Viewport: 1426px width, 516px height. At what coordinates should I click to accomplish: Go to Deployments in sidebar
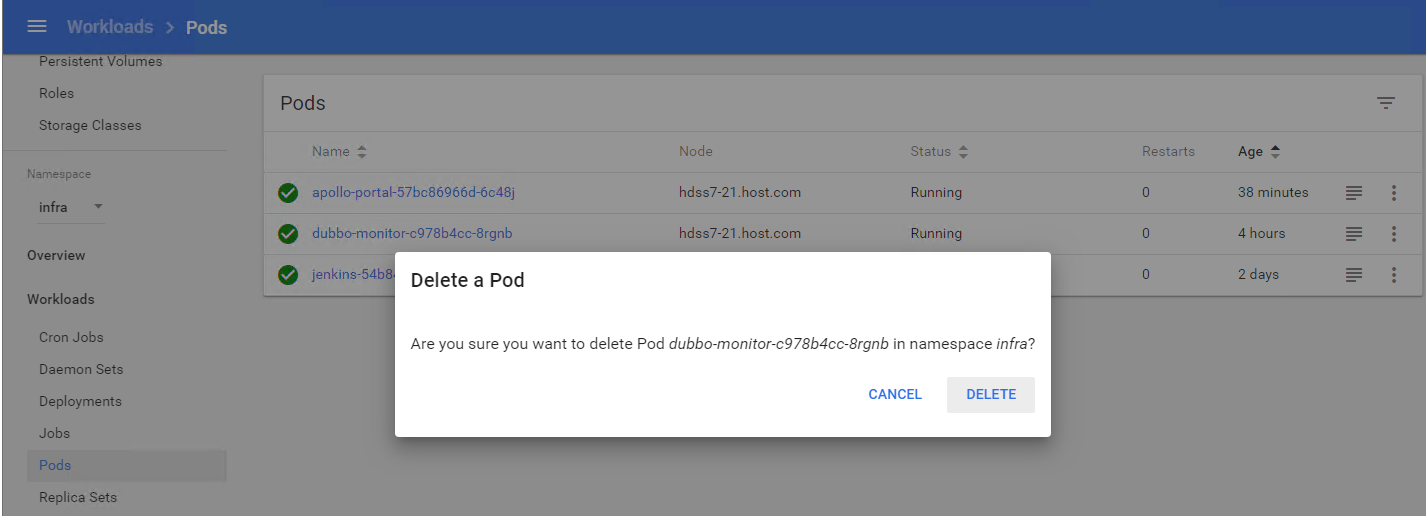pos(80,401)
